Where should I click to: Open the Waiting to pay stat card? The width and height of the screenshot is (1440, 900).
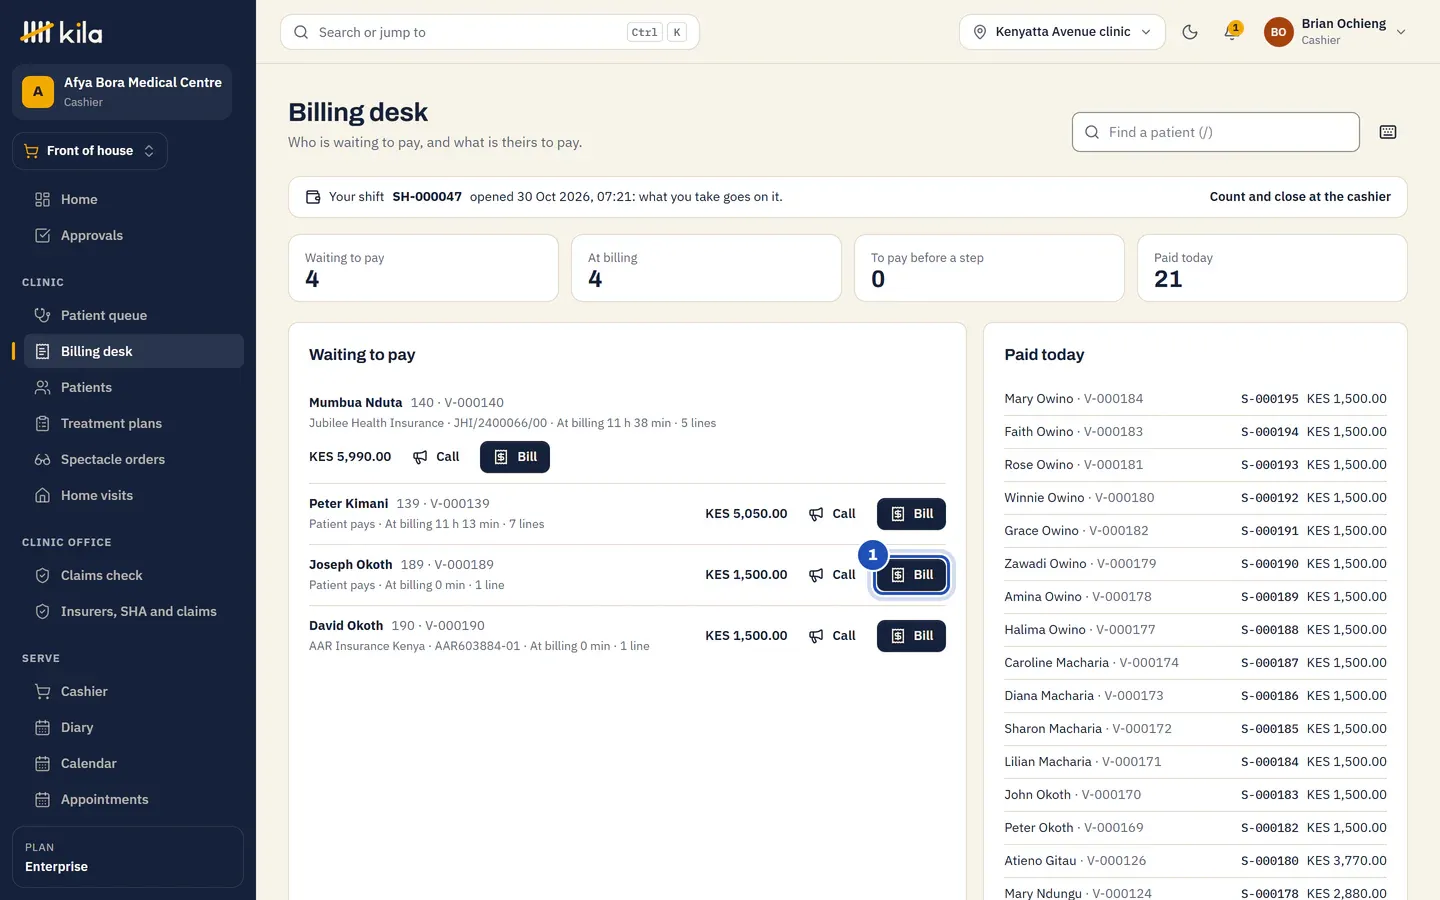coord(423,268)
